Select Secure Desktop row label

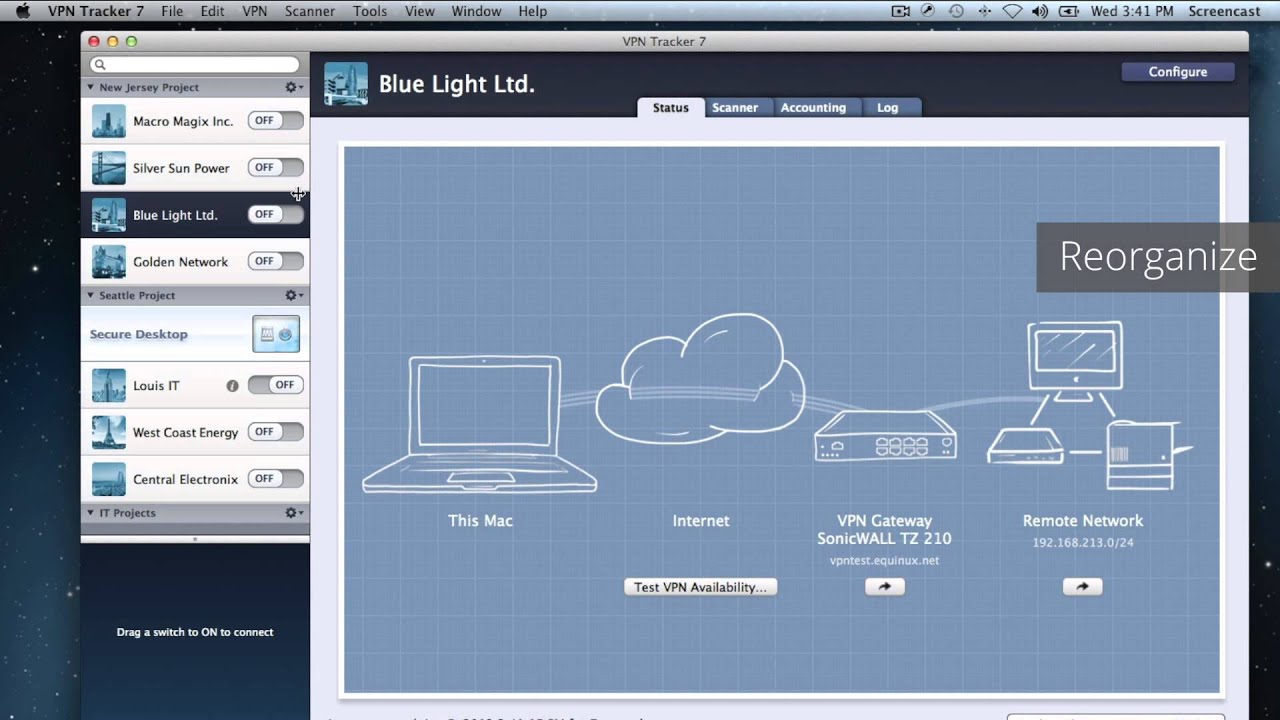pos(139,334)
